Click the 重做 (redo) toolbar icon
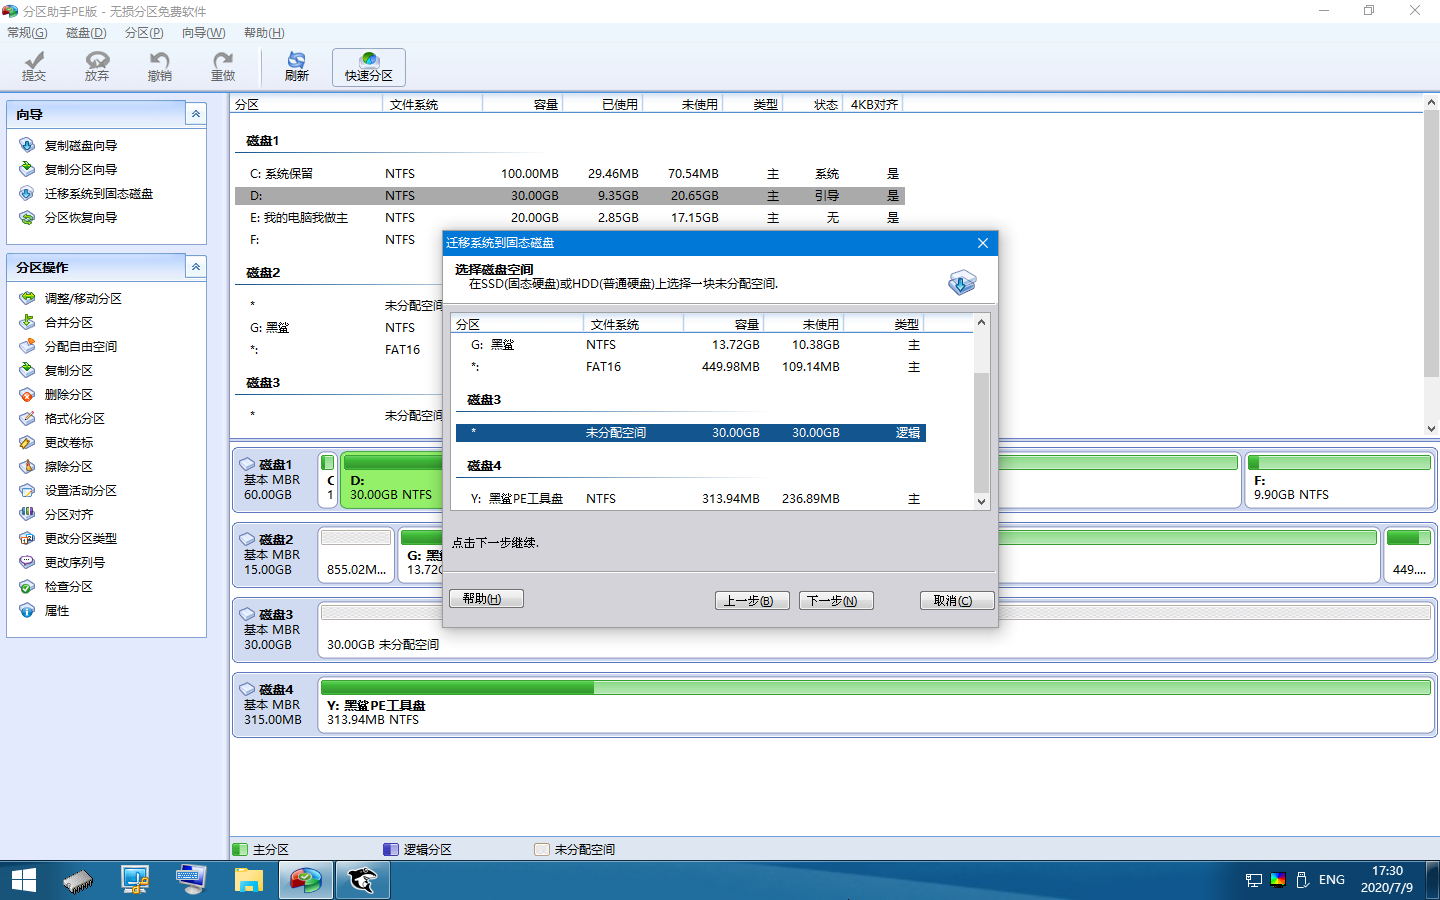 (x=223, y=67)
